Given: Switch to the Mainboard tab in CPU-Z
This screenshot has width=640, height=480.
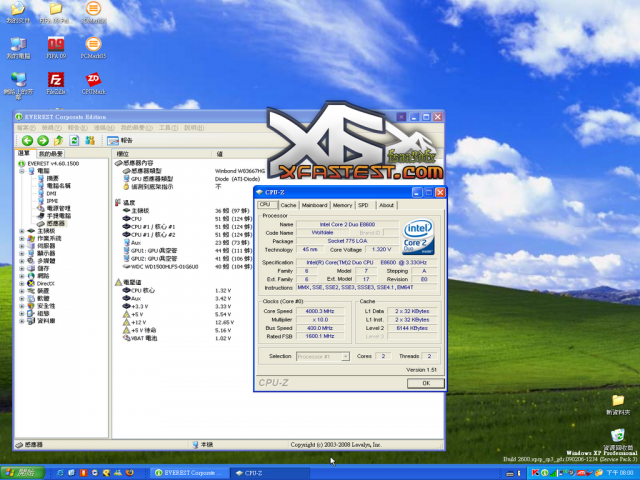Looking at the screenshot, I should (x=314, y=205).
